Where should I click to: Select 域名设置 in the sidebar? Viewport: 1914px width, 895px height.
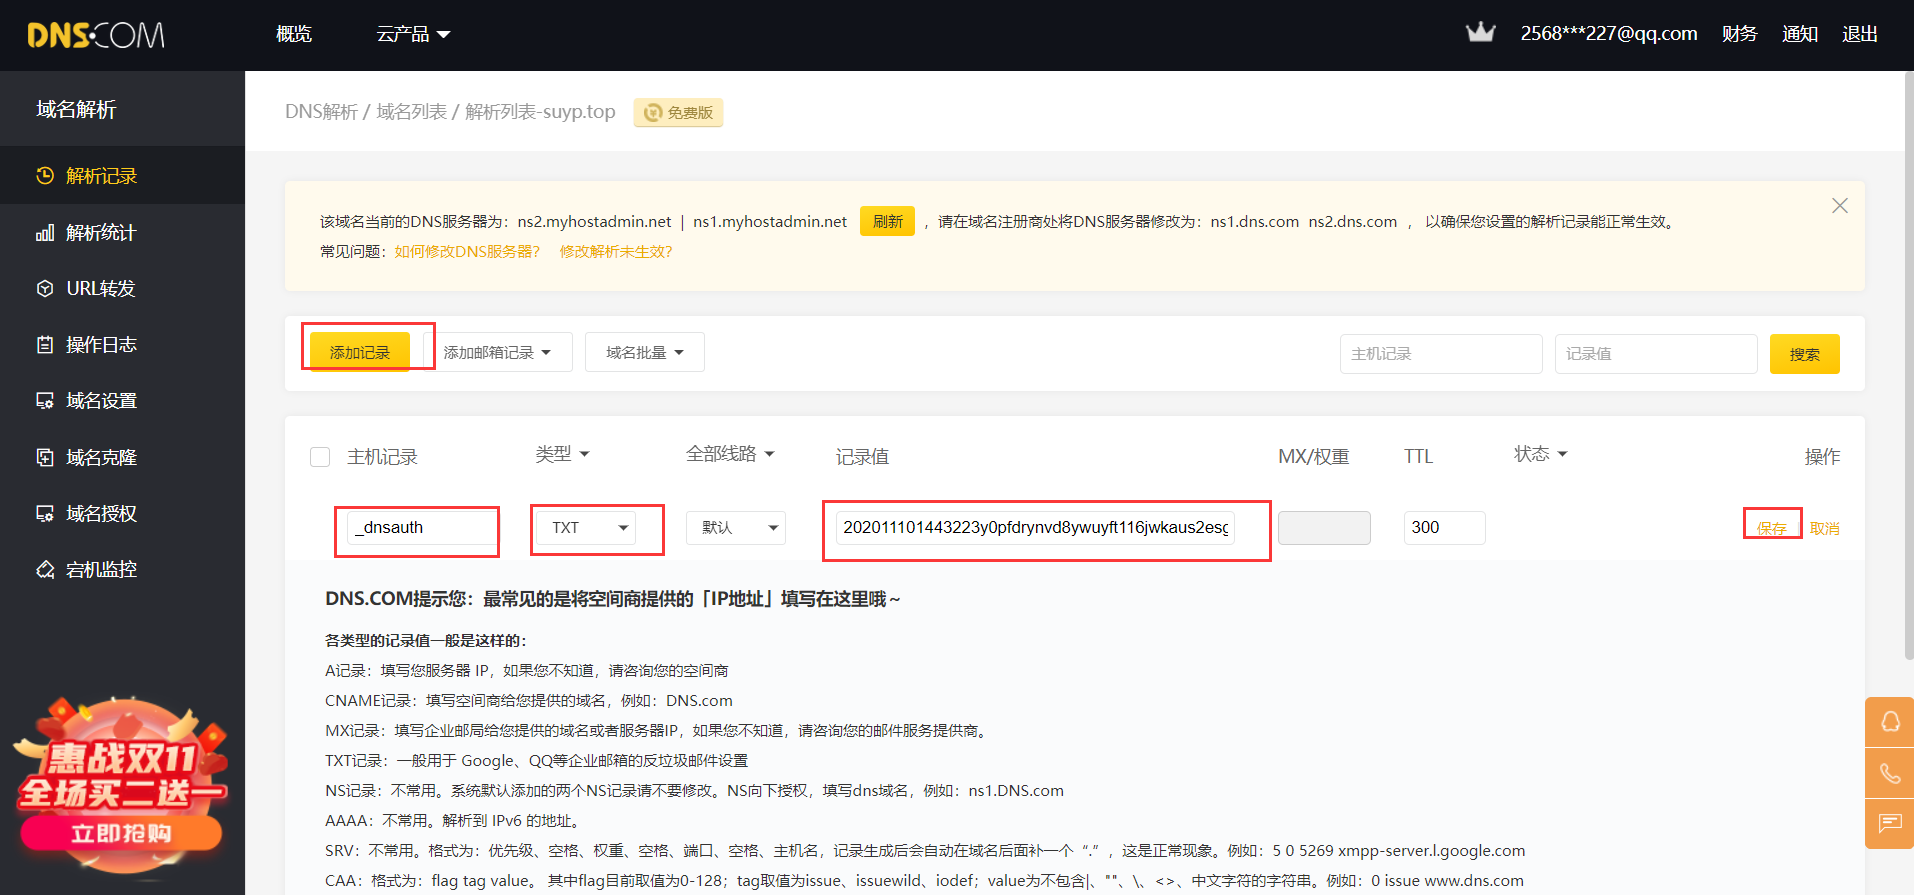(x=122, y=401)
